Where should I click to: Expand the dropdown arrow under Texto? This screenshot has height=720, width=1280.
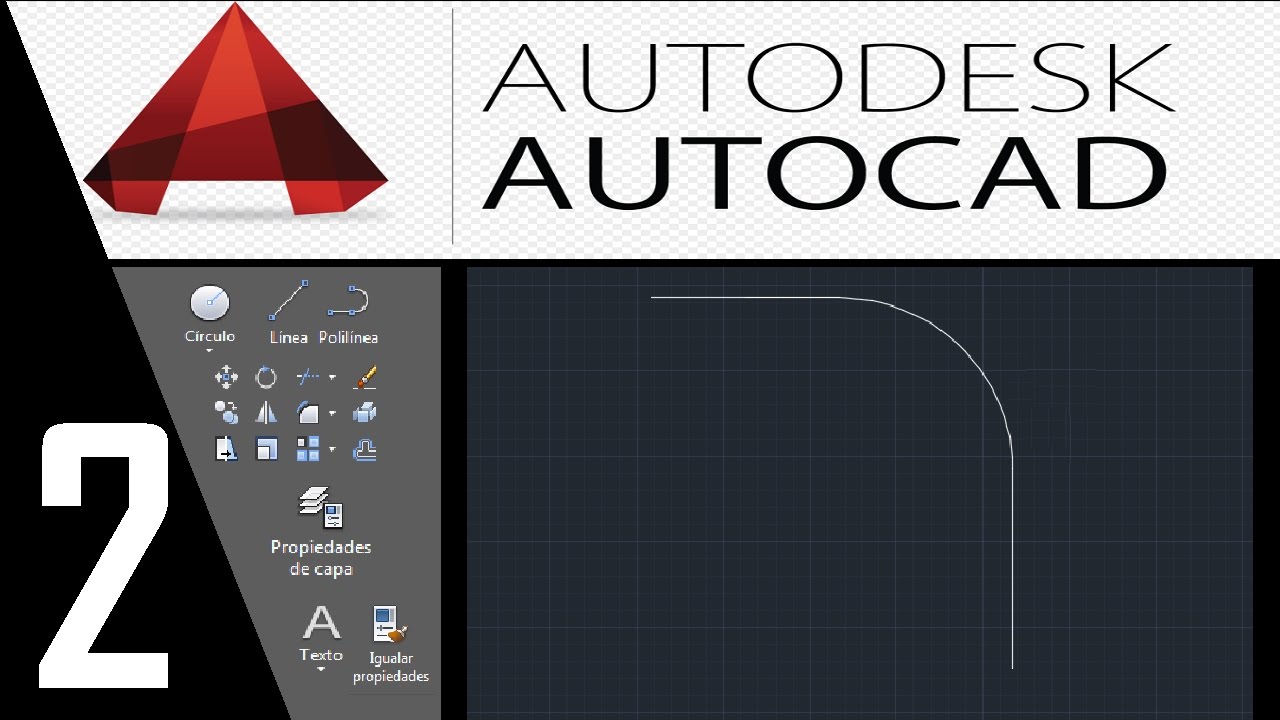[321, 669]
